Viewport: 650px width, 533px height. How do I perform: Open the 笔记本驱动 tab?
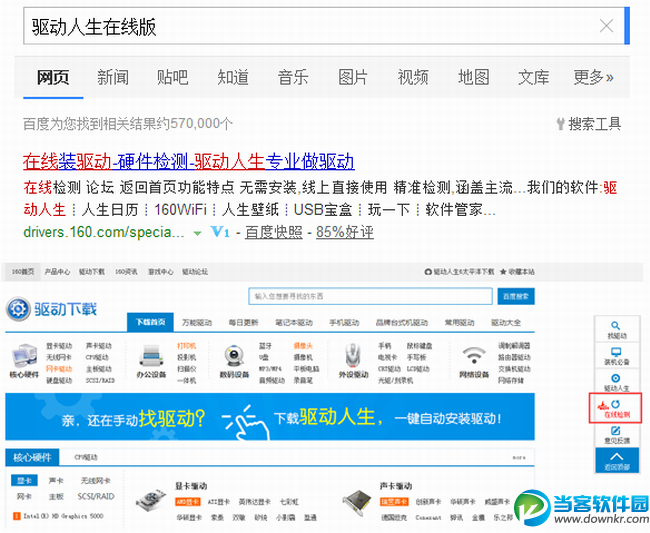pyautogui.click(x=294, y=322)
